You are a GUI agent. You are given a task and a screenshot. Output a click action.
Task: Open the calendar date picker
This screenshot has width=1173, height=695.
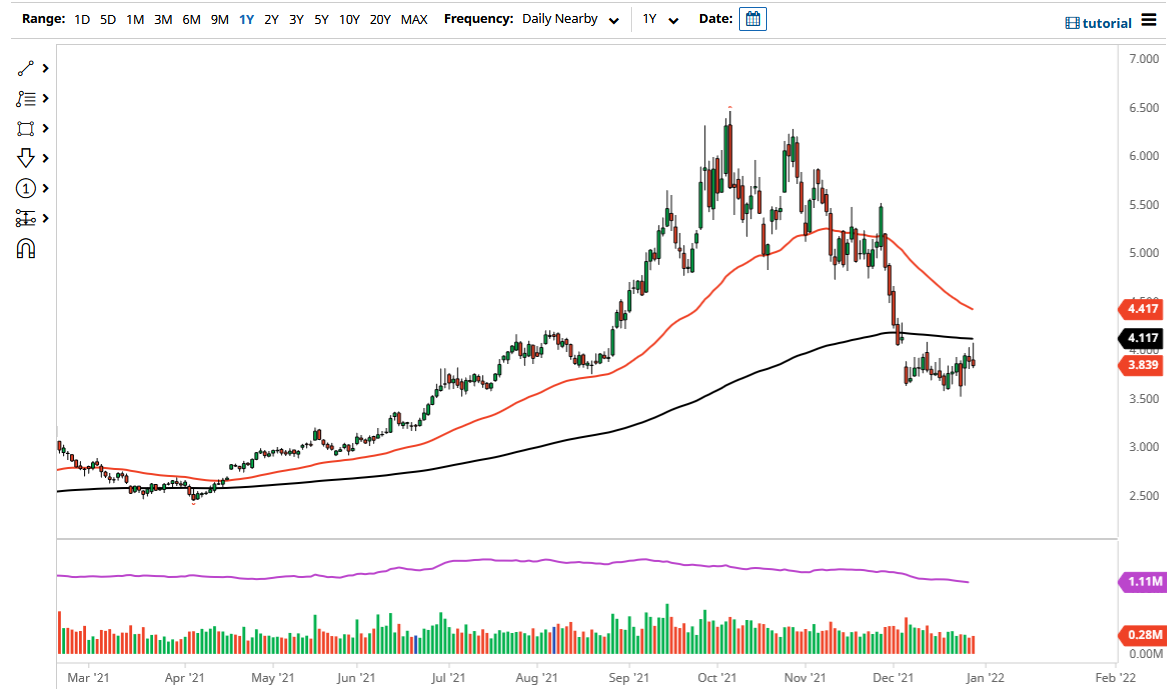[753, 19]
